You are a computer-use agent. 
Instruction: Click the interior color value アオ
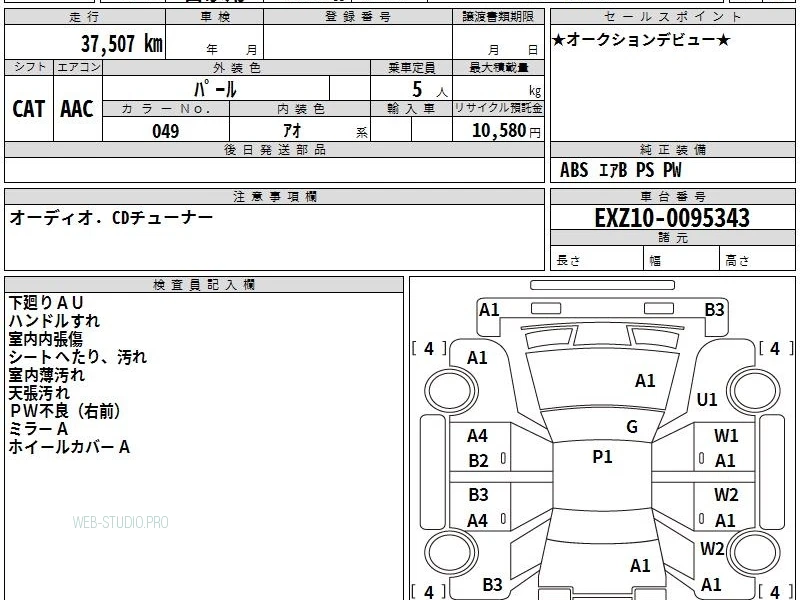coord(292,131)
